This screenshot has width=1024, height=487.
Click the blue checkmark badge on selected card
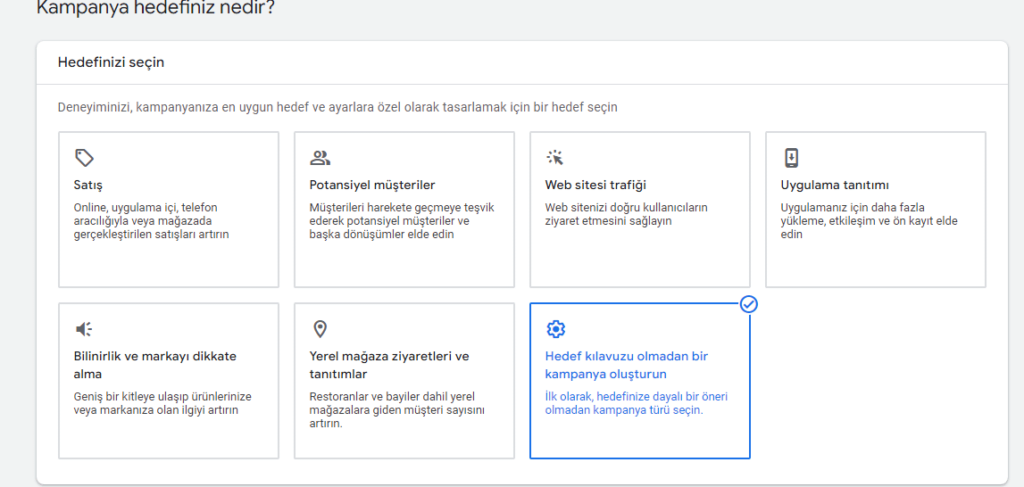click(x=748, y=304)
